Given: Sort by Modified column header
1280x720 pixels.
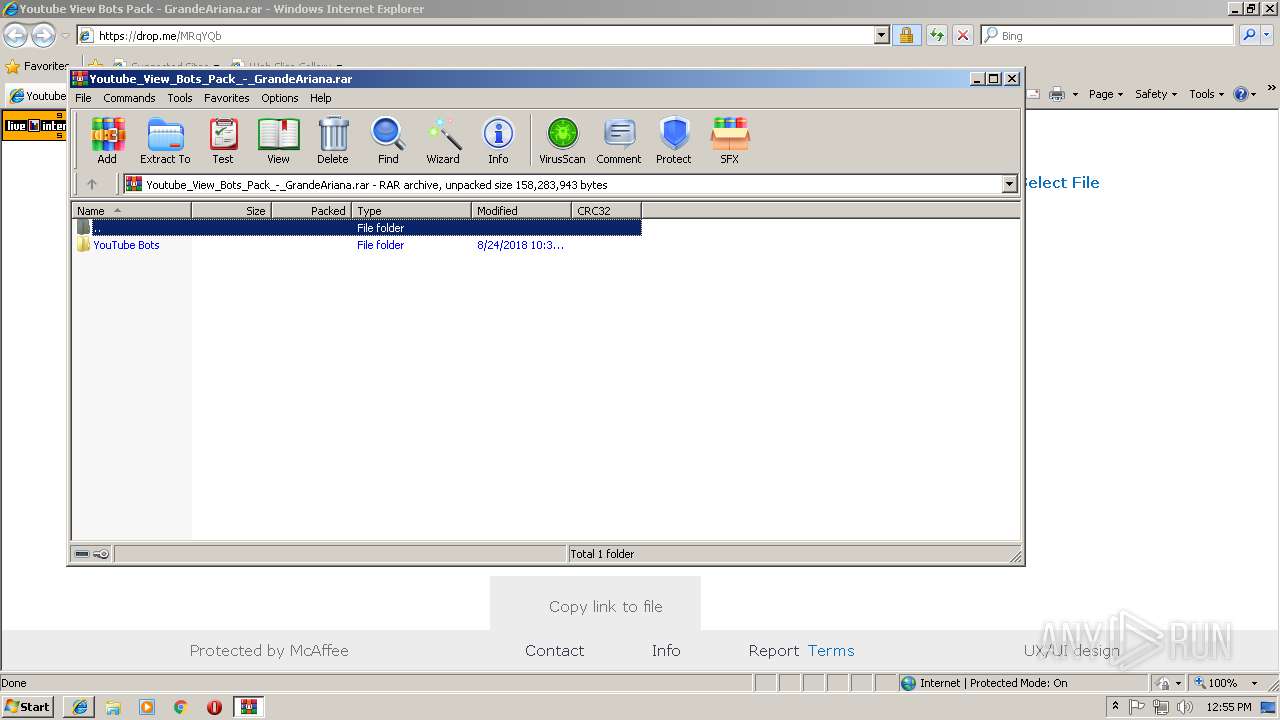Looking at the screenshot, I should click(521, 210).
